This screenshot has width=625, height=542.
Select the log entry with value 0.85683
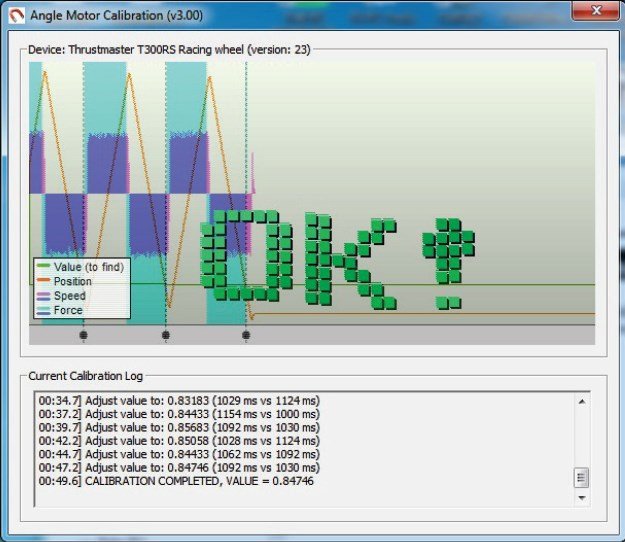[178, 427]
